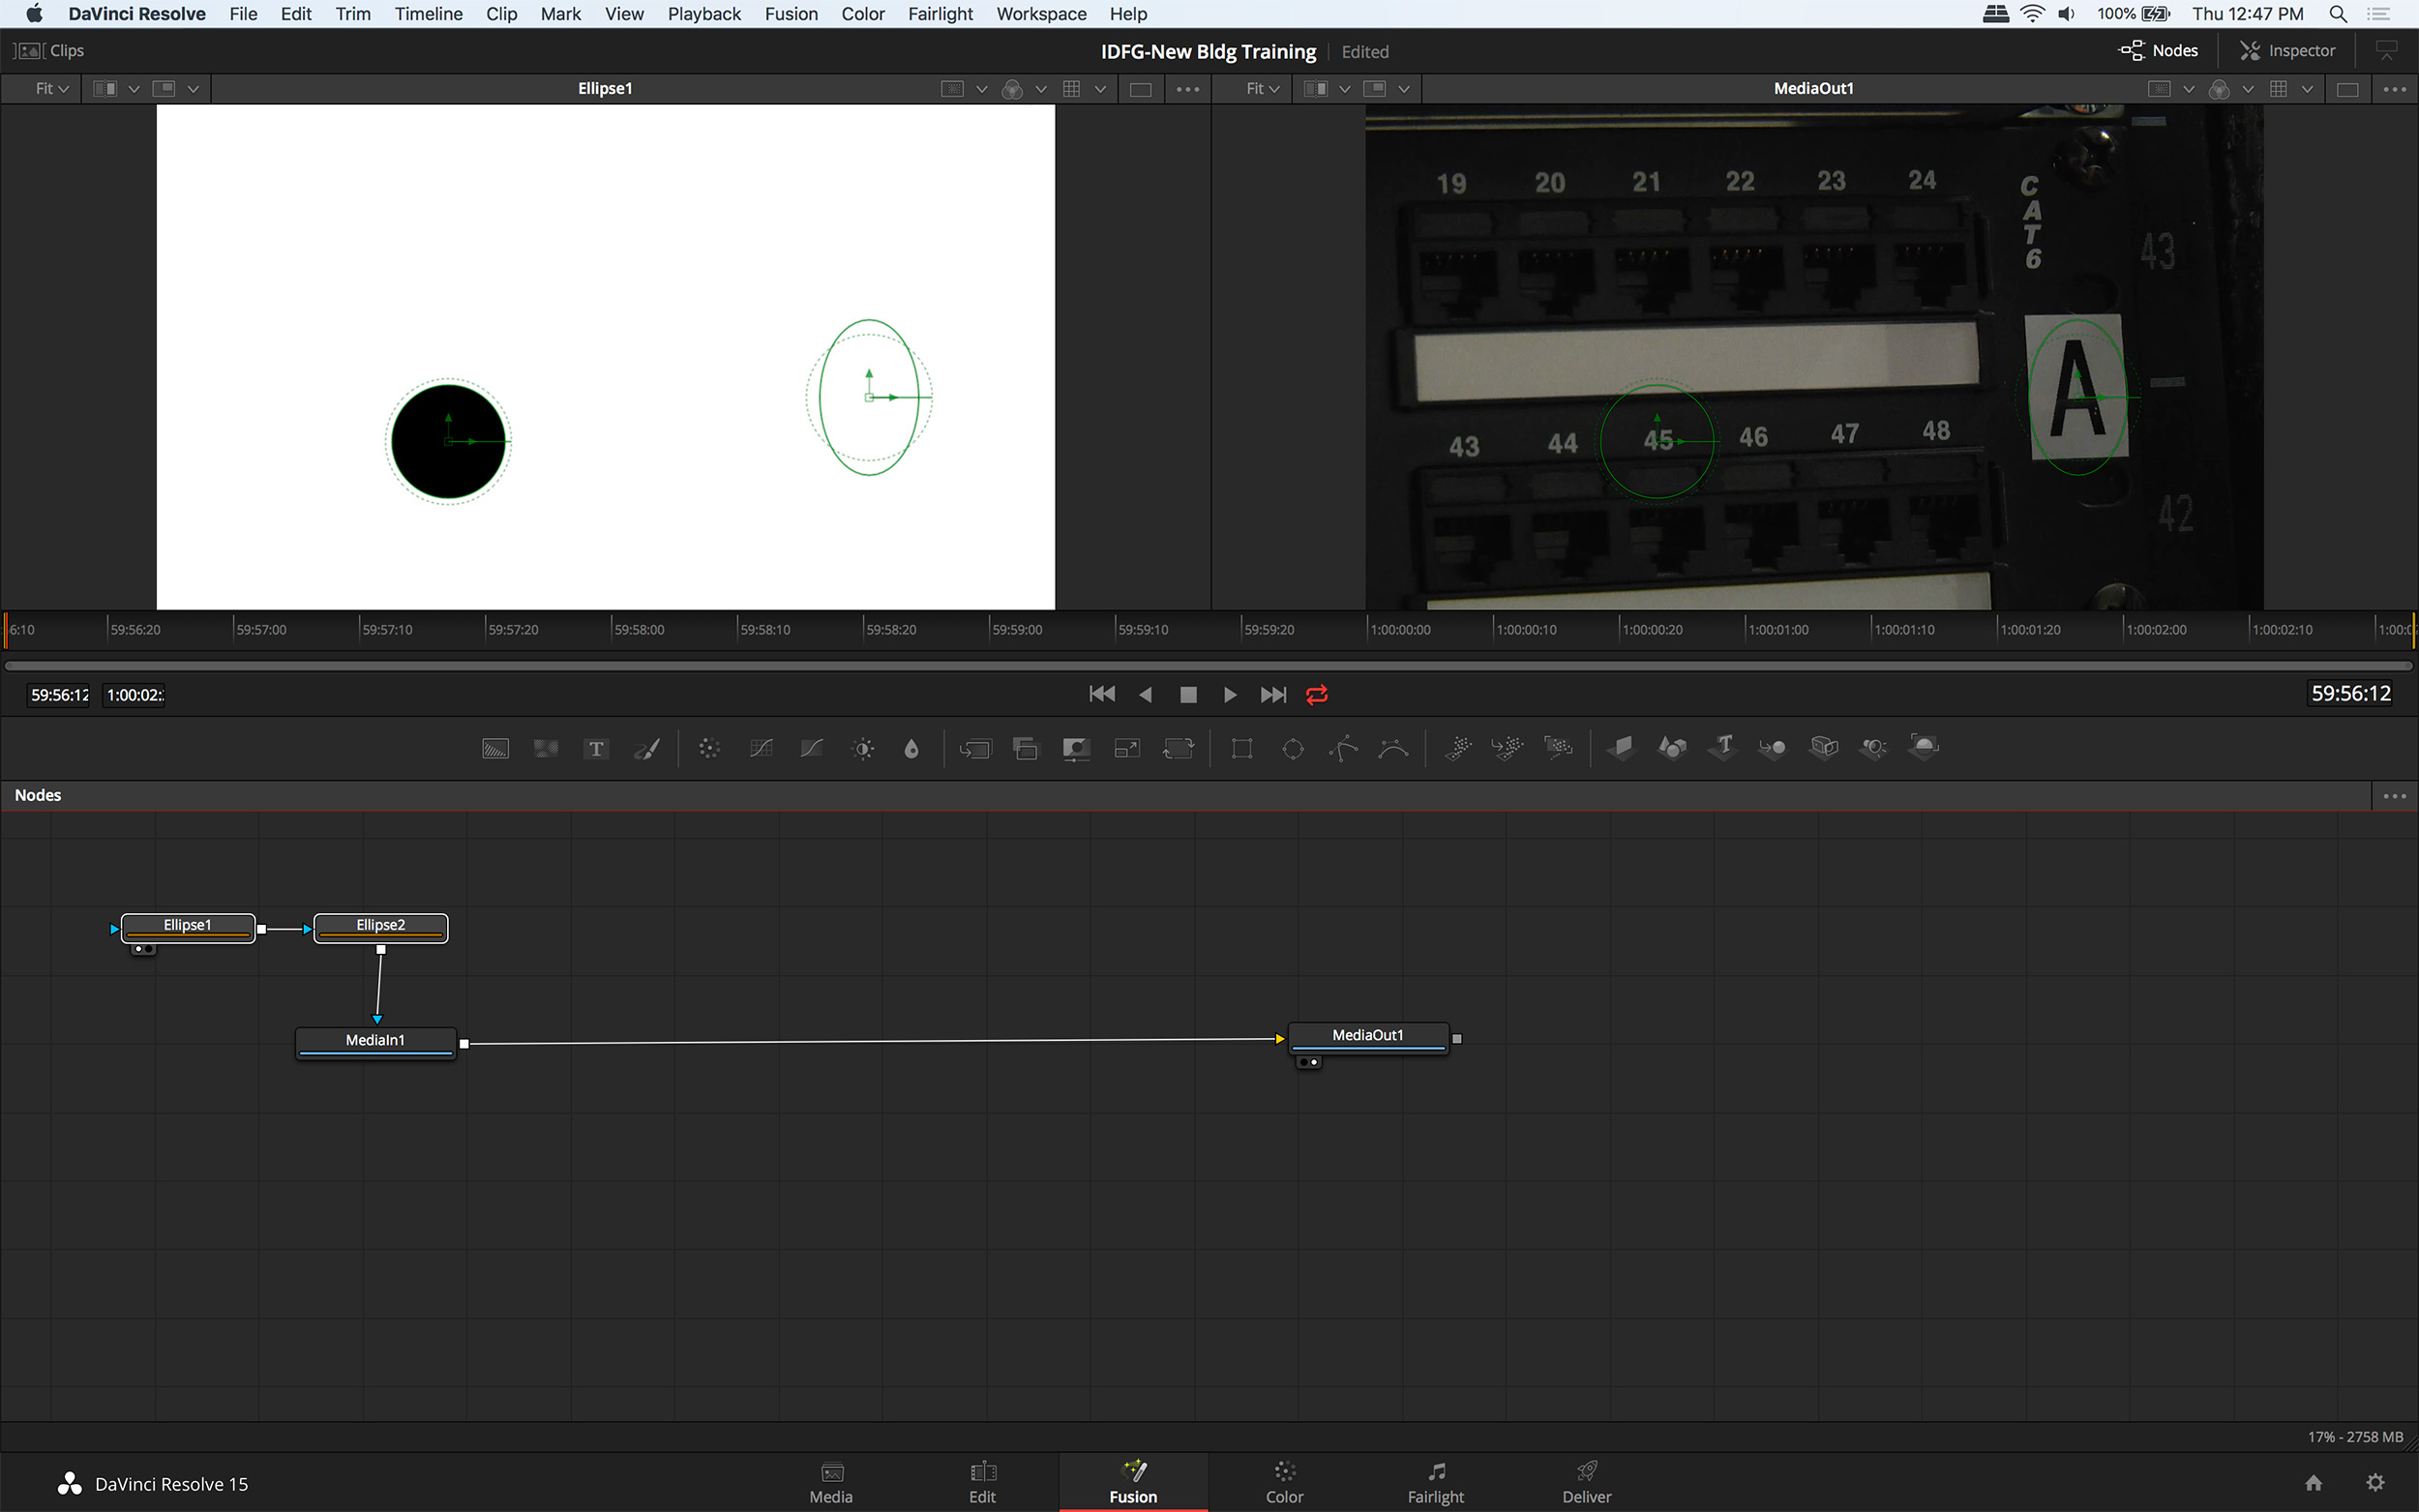The height and width of the screenshot is (1512, 2419).
Task: Add a Resize node from the toolbar
Action: (x=1127, y=748)
